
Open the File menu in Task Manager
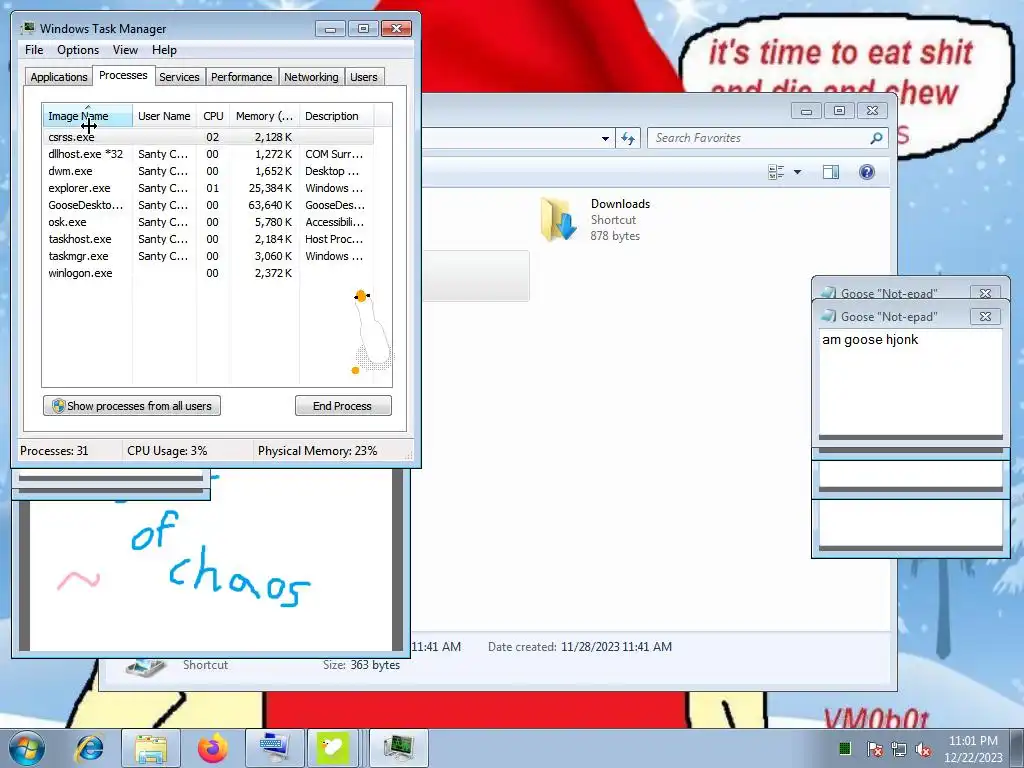click(x=34, y=50)
